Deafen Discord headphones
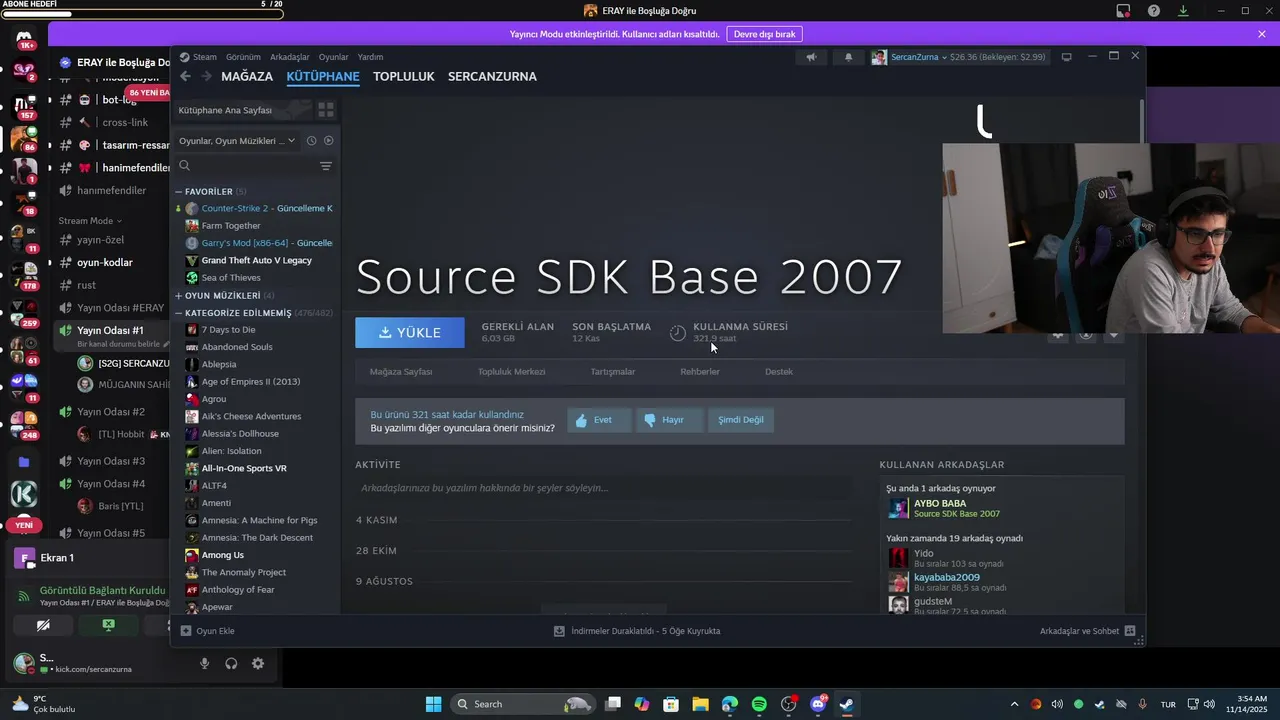1280x720 pixels. [x=231, y=663]
